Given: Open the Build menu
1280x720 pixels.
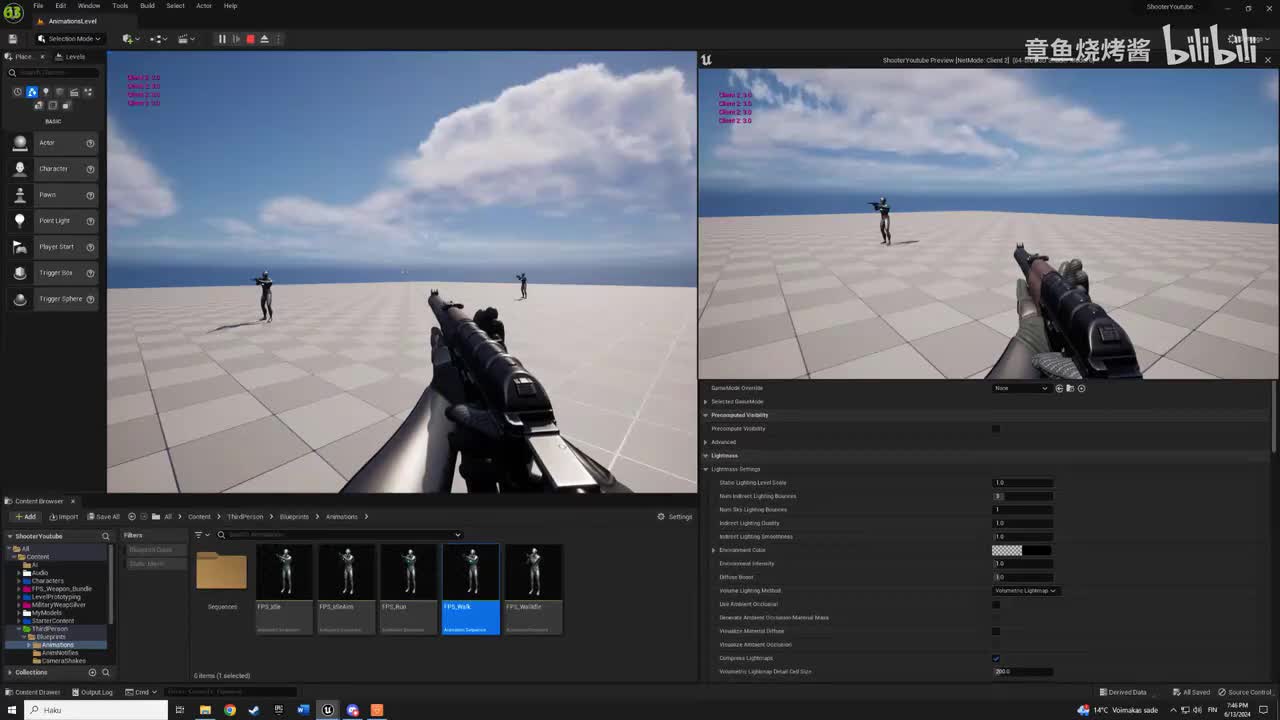Looking at the screenshot, I should 147,6.
